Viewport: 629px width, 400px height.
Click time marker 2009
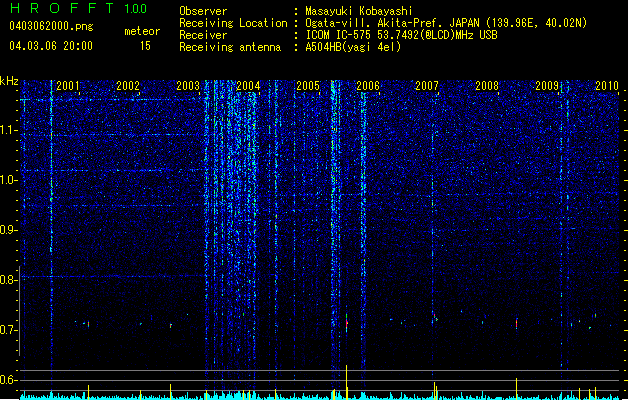point(547,85)
